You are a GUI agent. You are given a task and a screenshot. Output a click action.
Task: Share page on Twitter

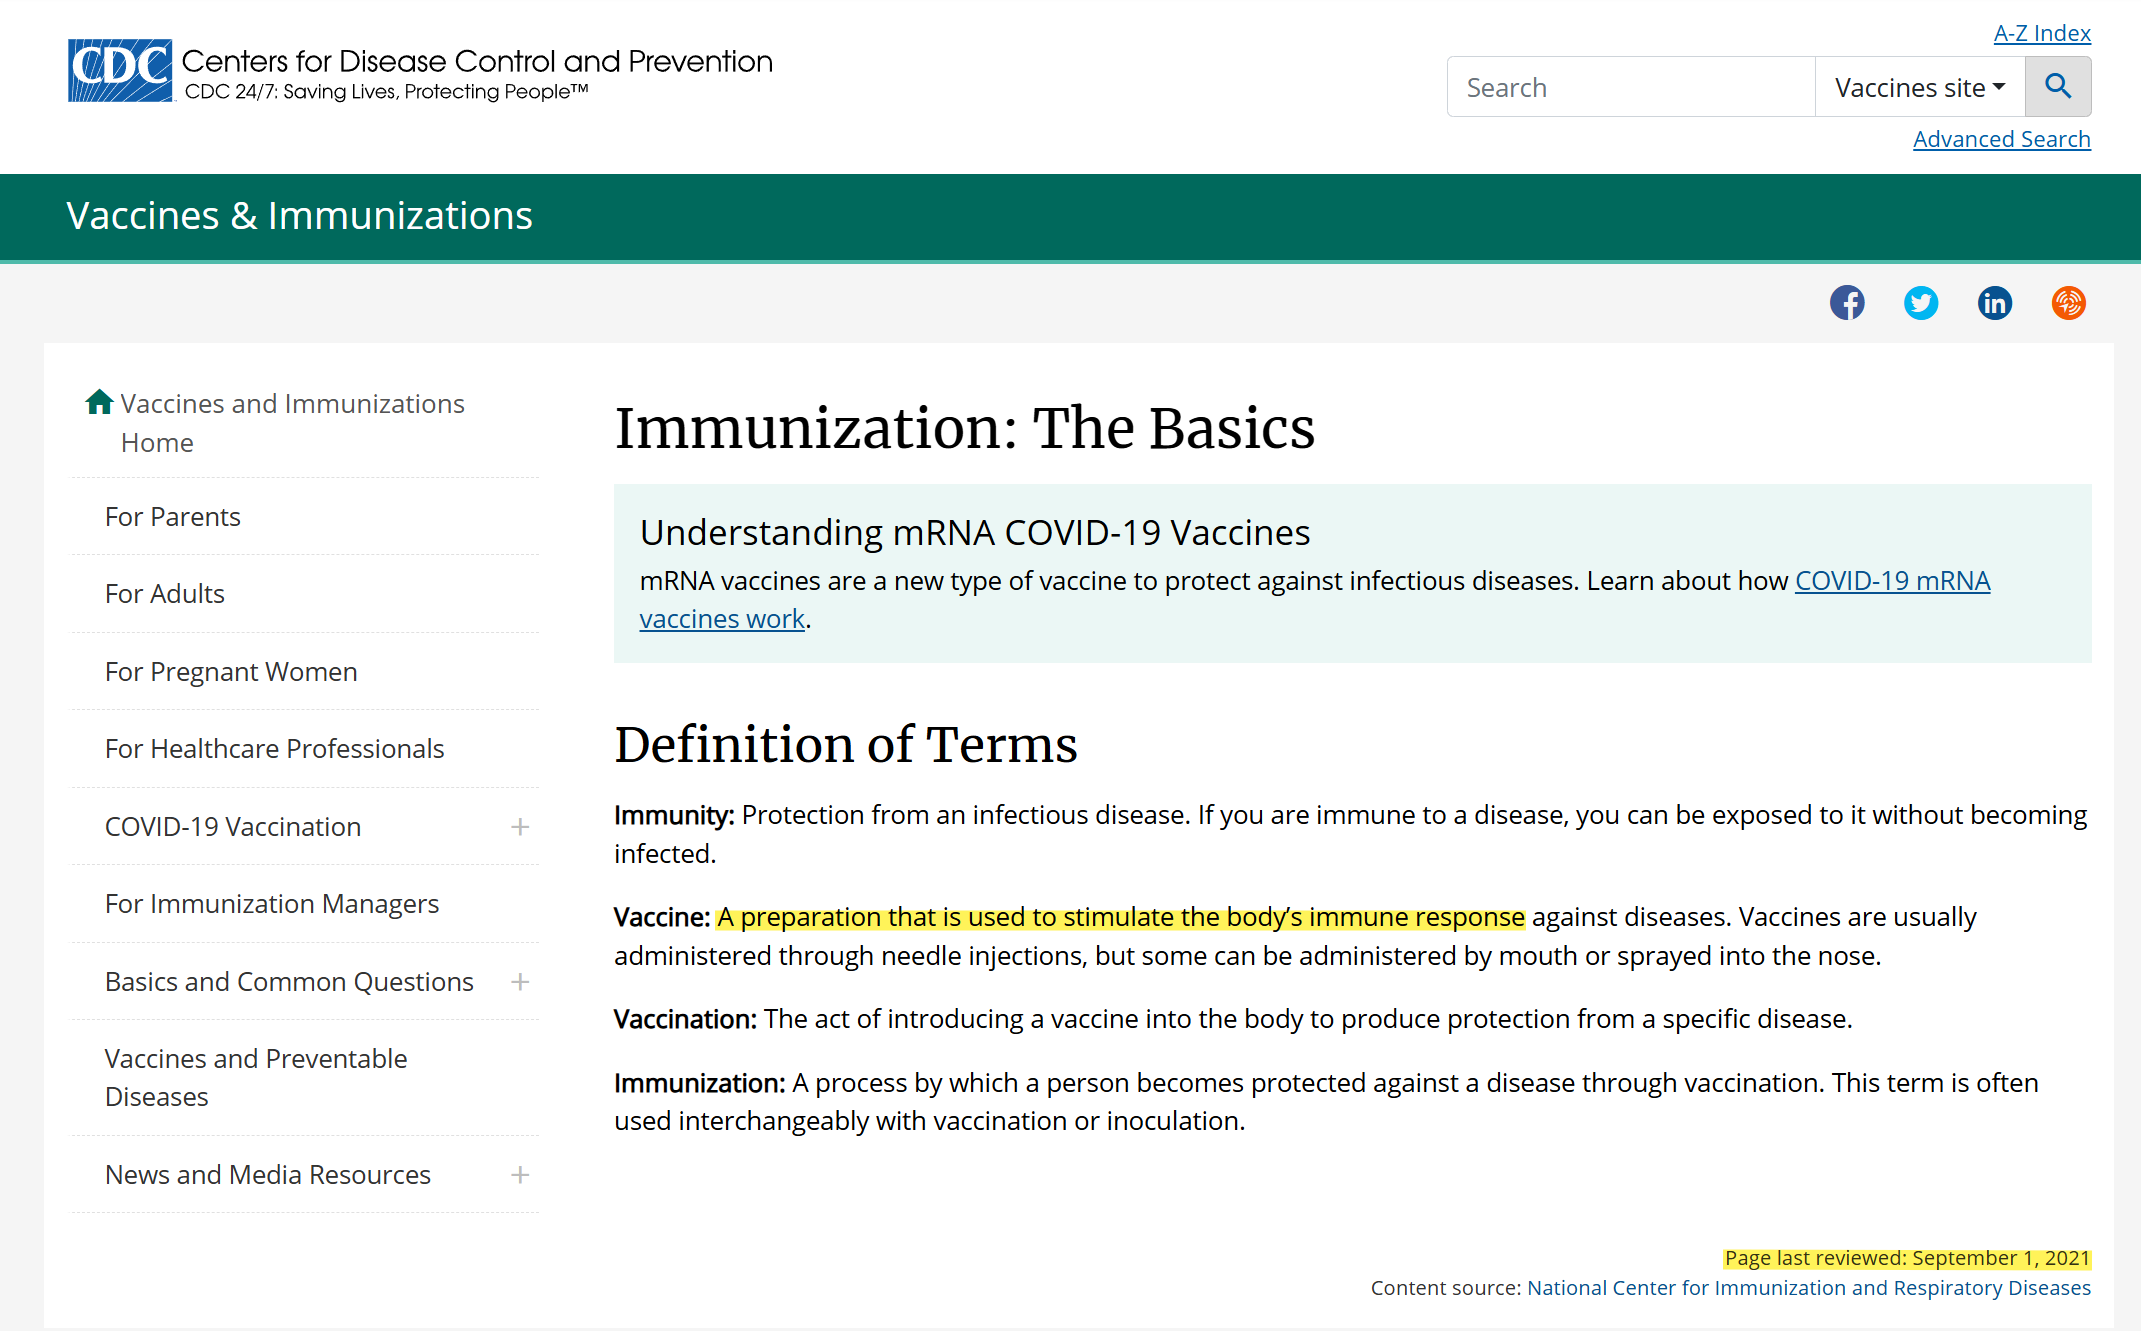[x=1920, y=303]
